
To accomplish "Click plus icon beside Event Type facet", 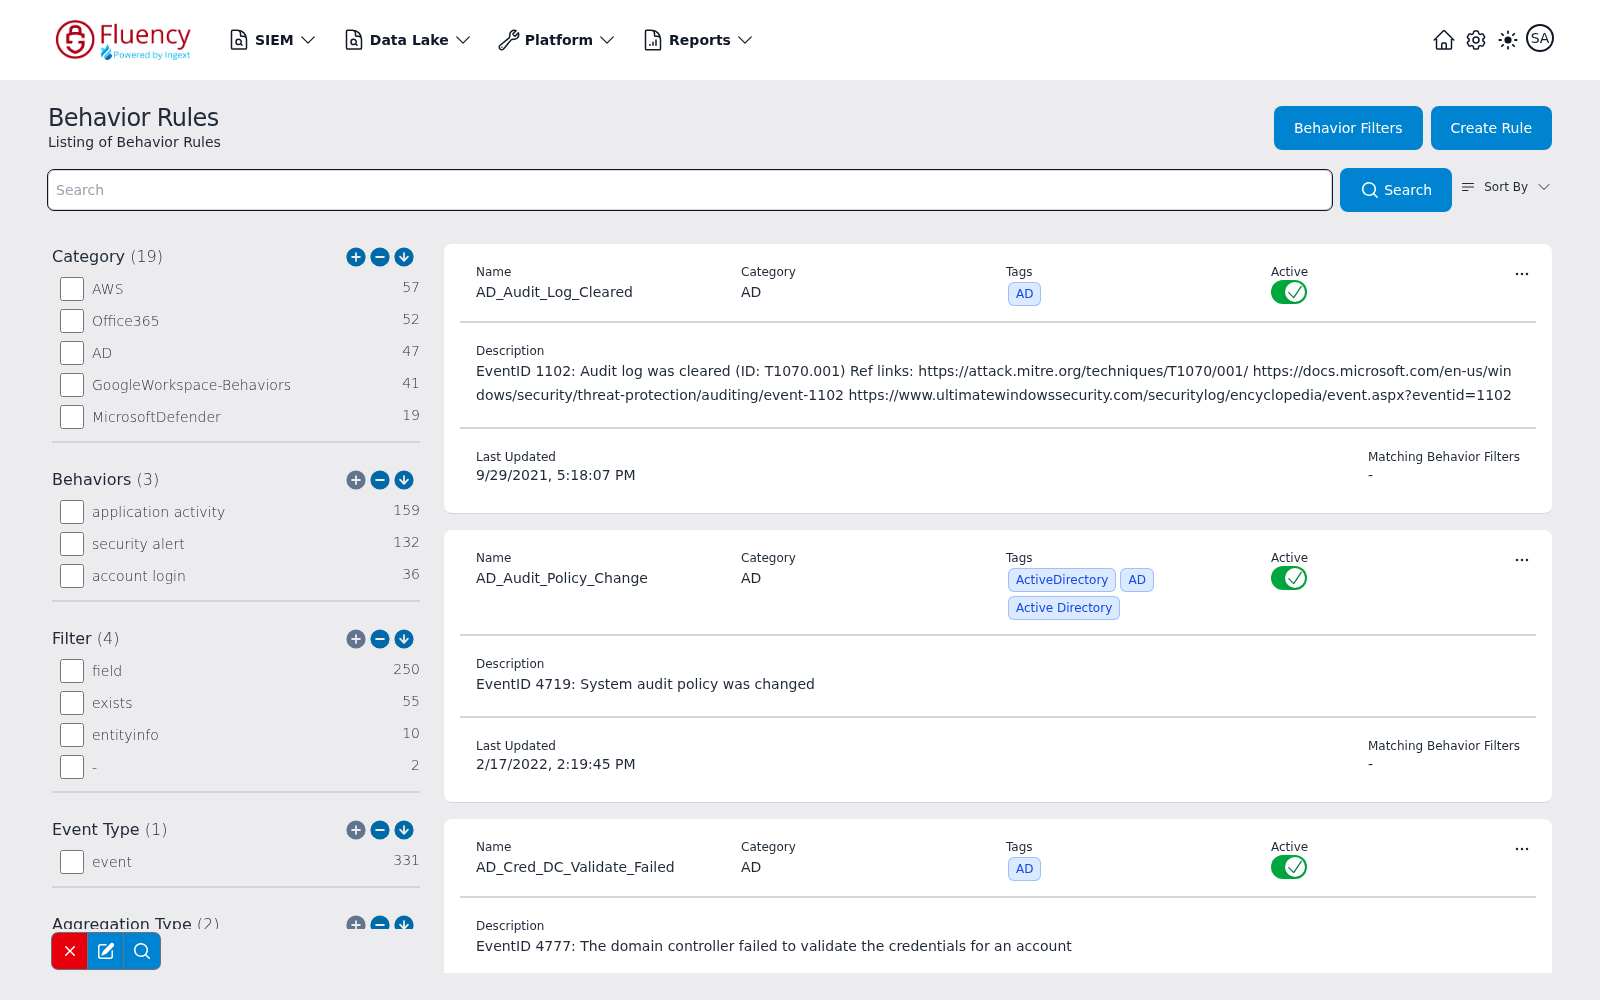I will [x=356, y=830].
